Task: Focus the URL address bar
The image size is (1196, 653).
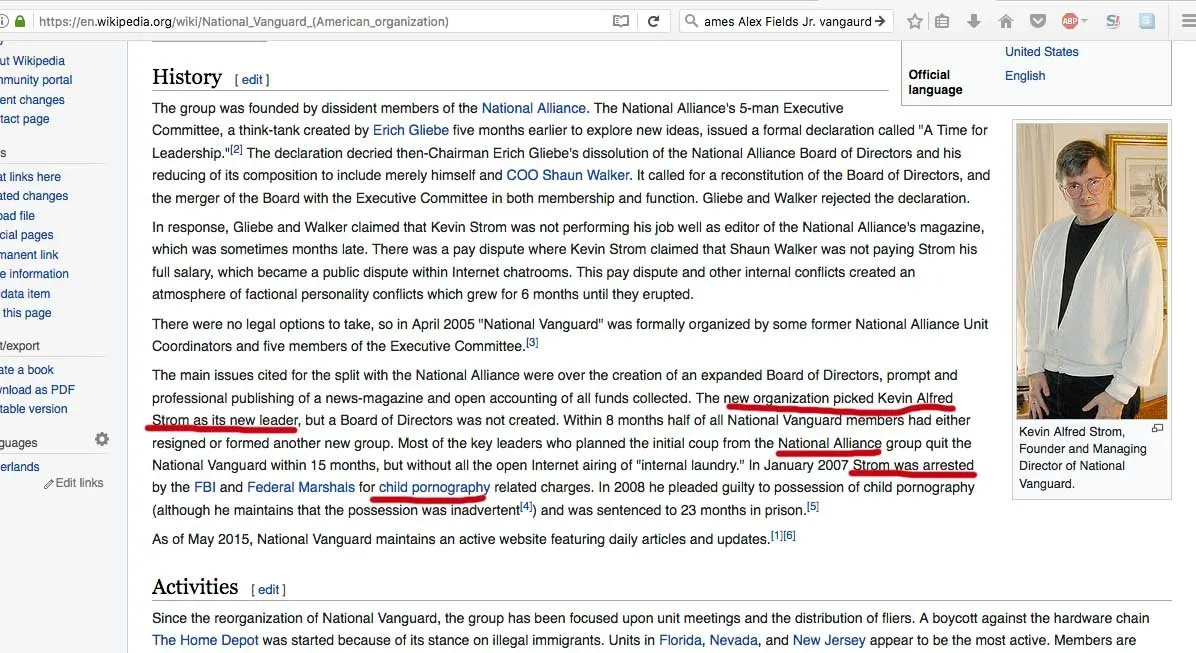Action: tap(320, 21)
